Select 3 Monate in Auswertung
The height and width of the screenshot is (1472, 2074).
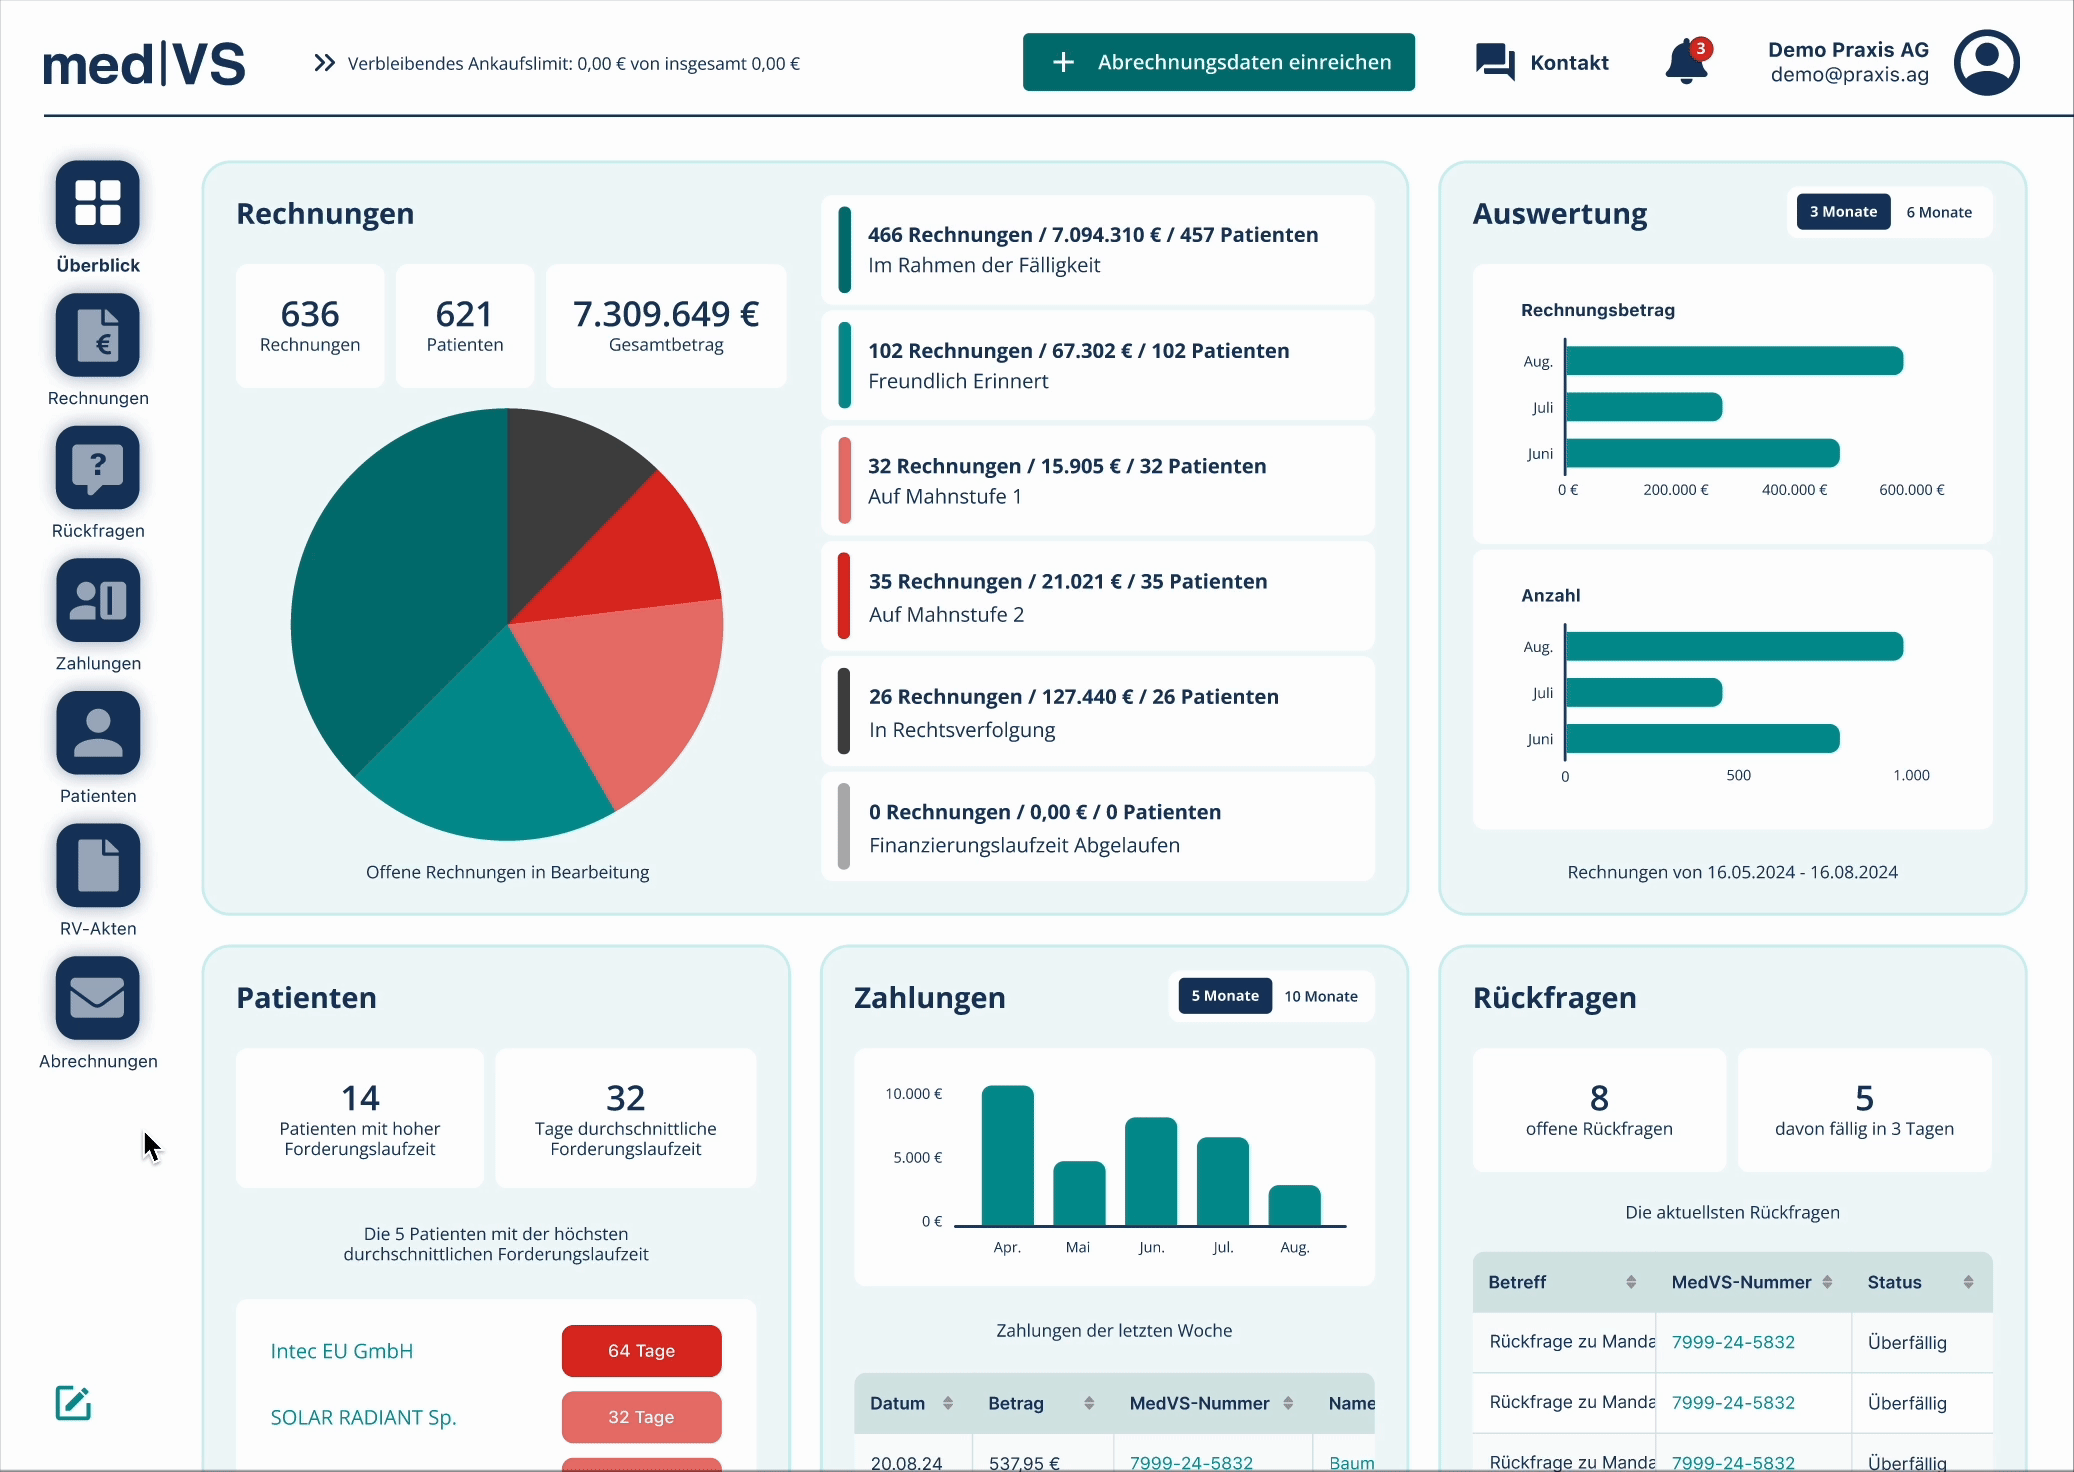click(1842, 212)
